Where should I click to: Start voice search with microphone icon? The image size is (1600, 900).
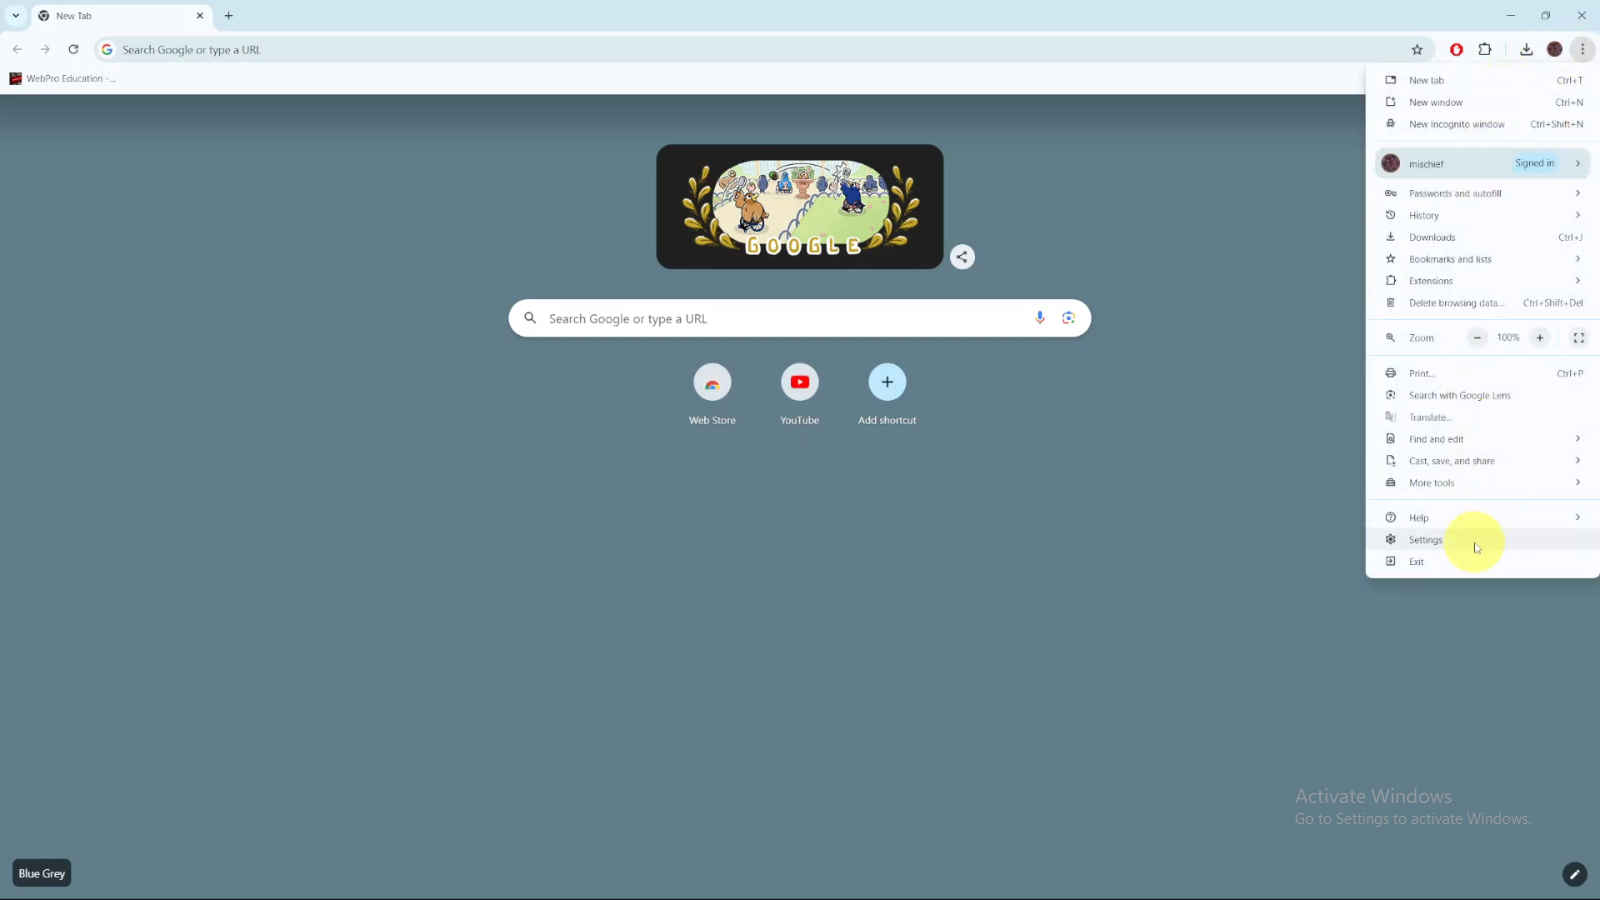click(1040, 318)
